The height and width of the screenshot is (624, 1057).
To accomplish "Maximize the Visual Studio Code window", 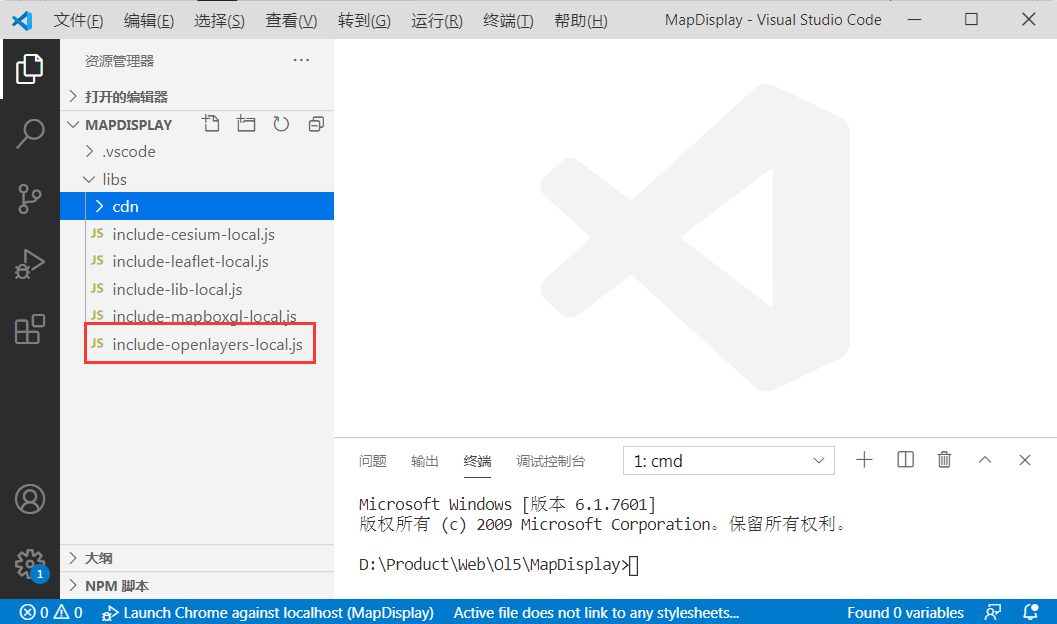I will click(971, 20).
